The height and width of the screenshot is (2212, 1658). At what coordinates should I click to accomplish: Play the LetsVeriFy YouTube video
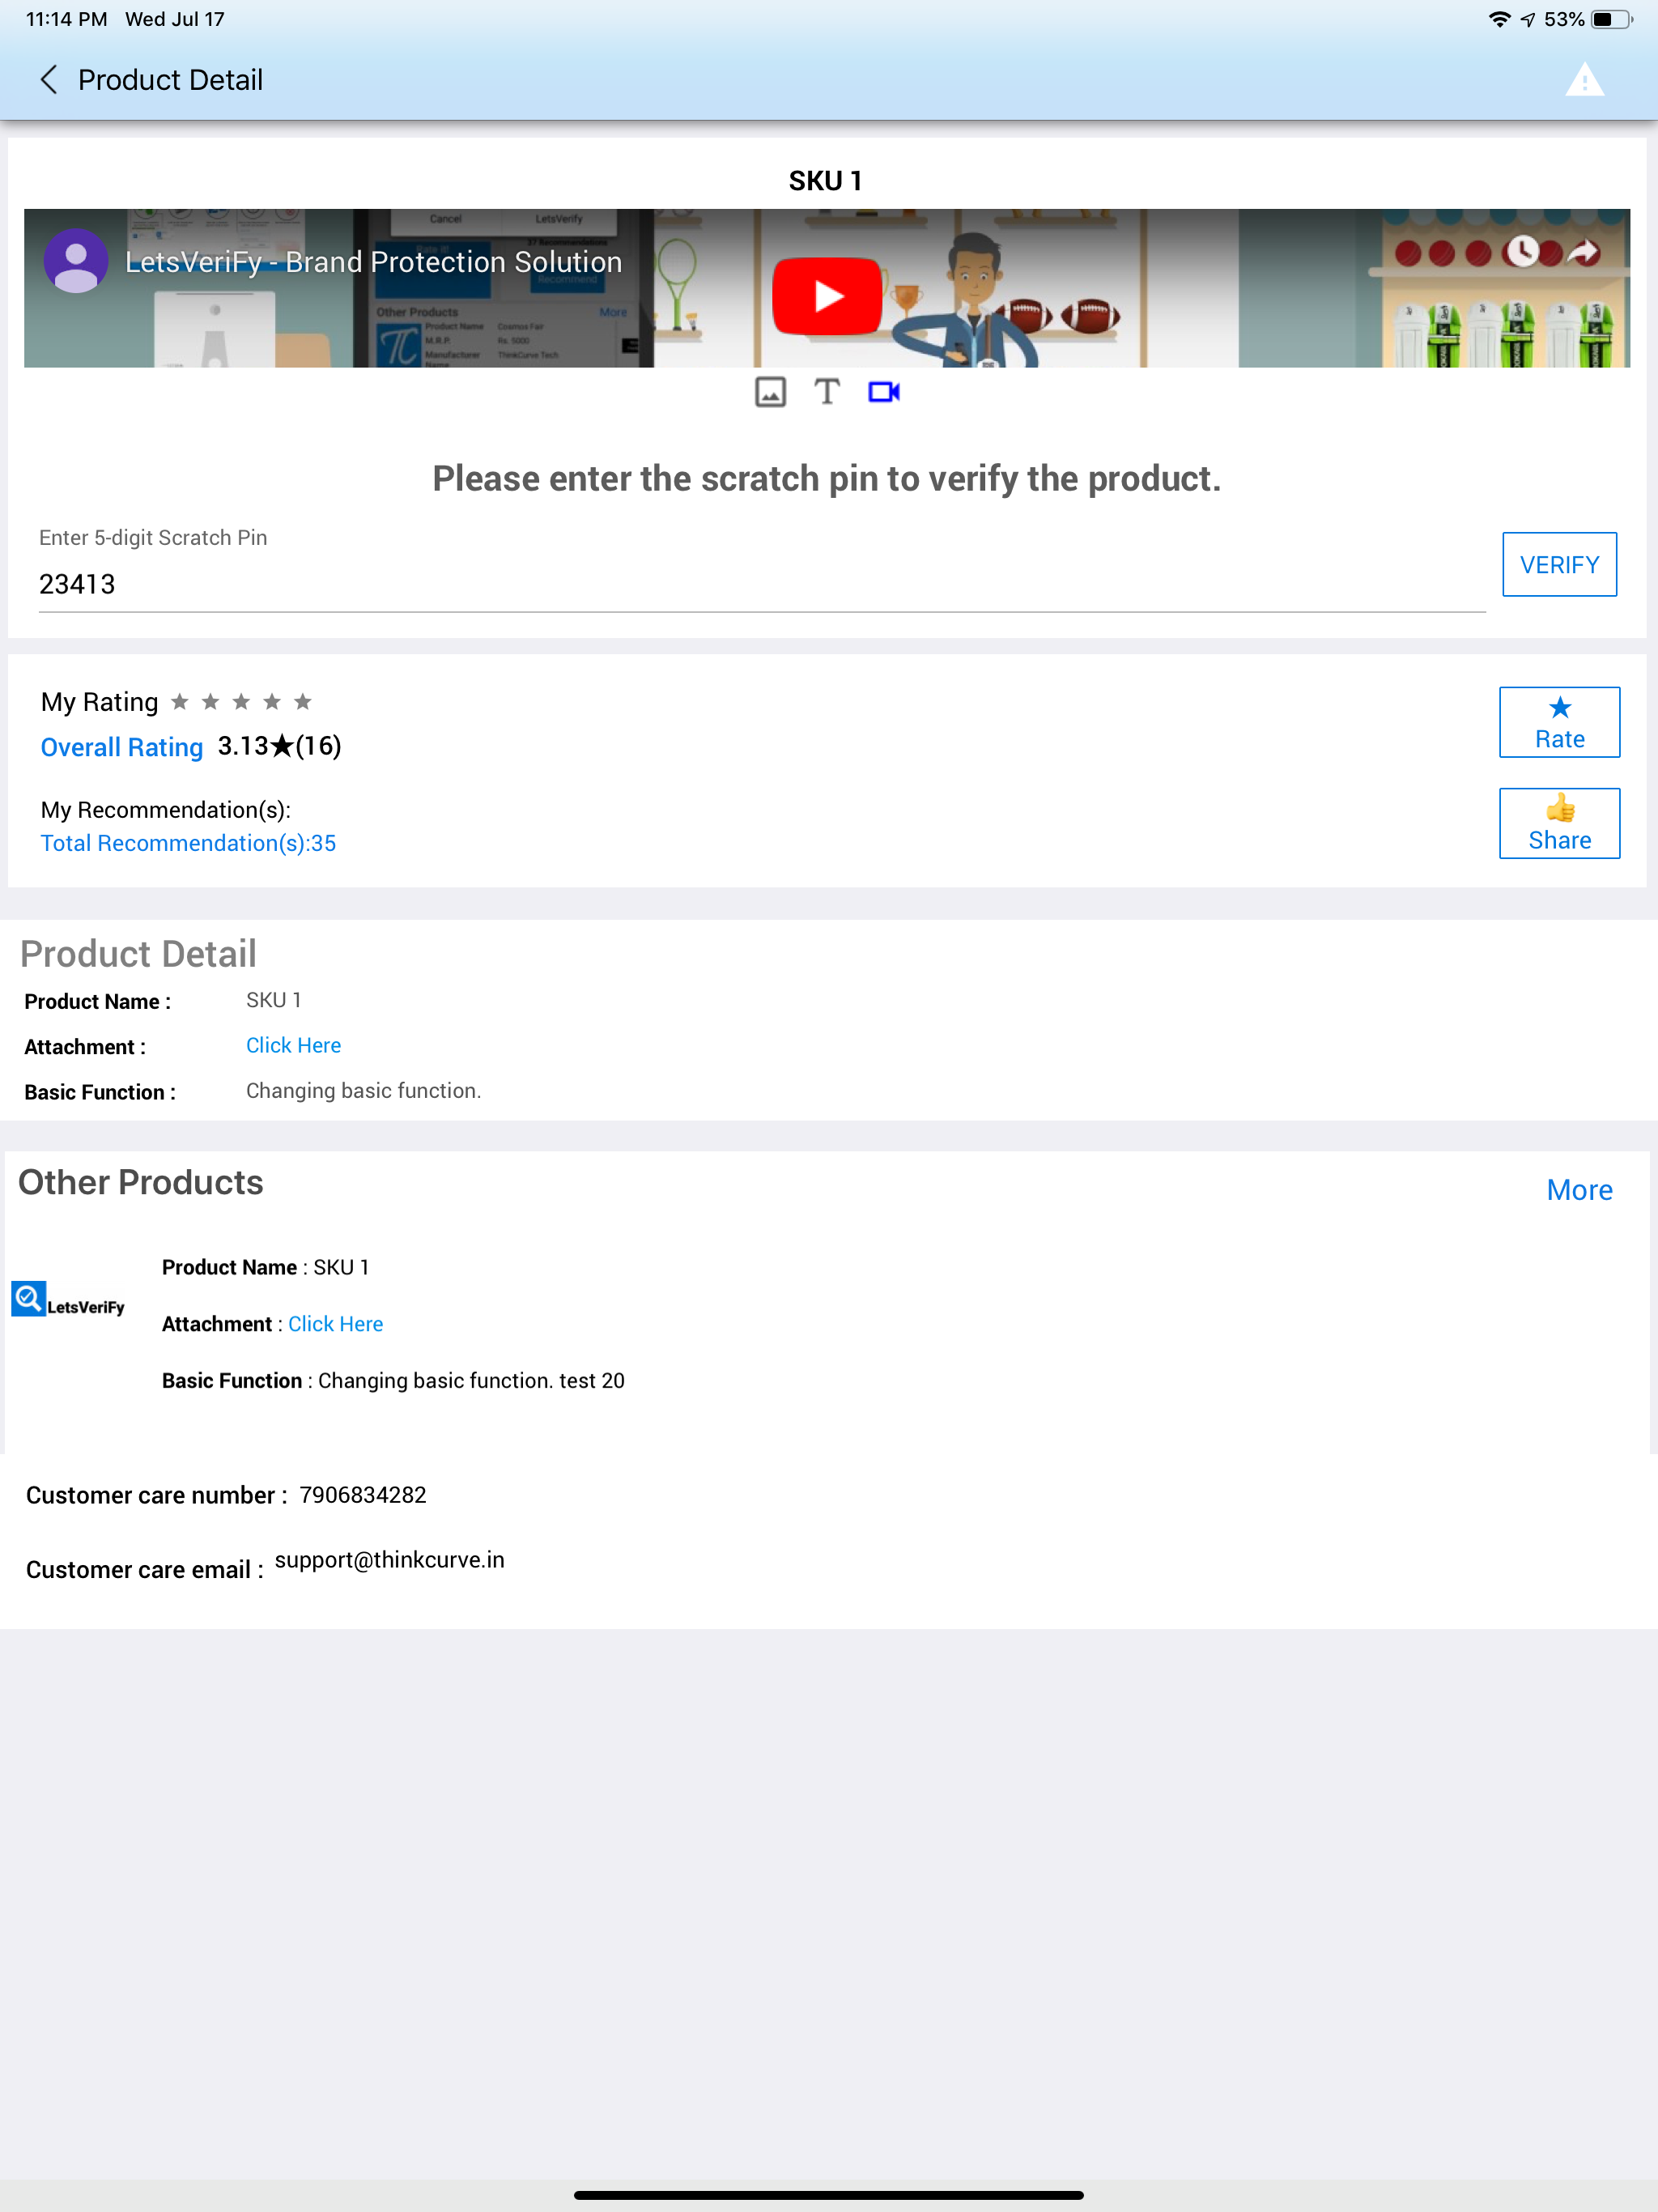point(827,296)
